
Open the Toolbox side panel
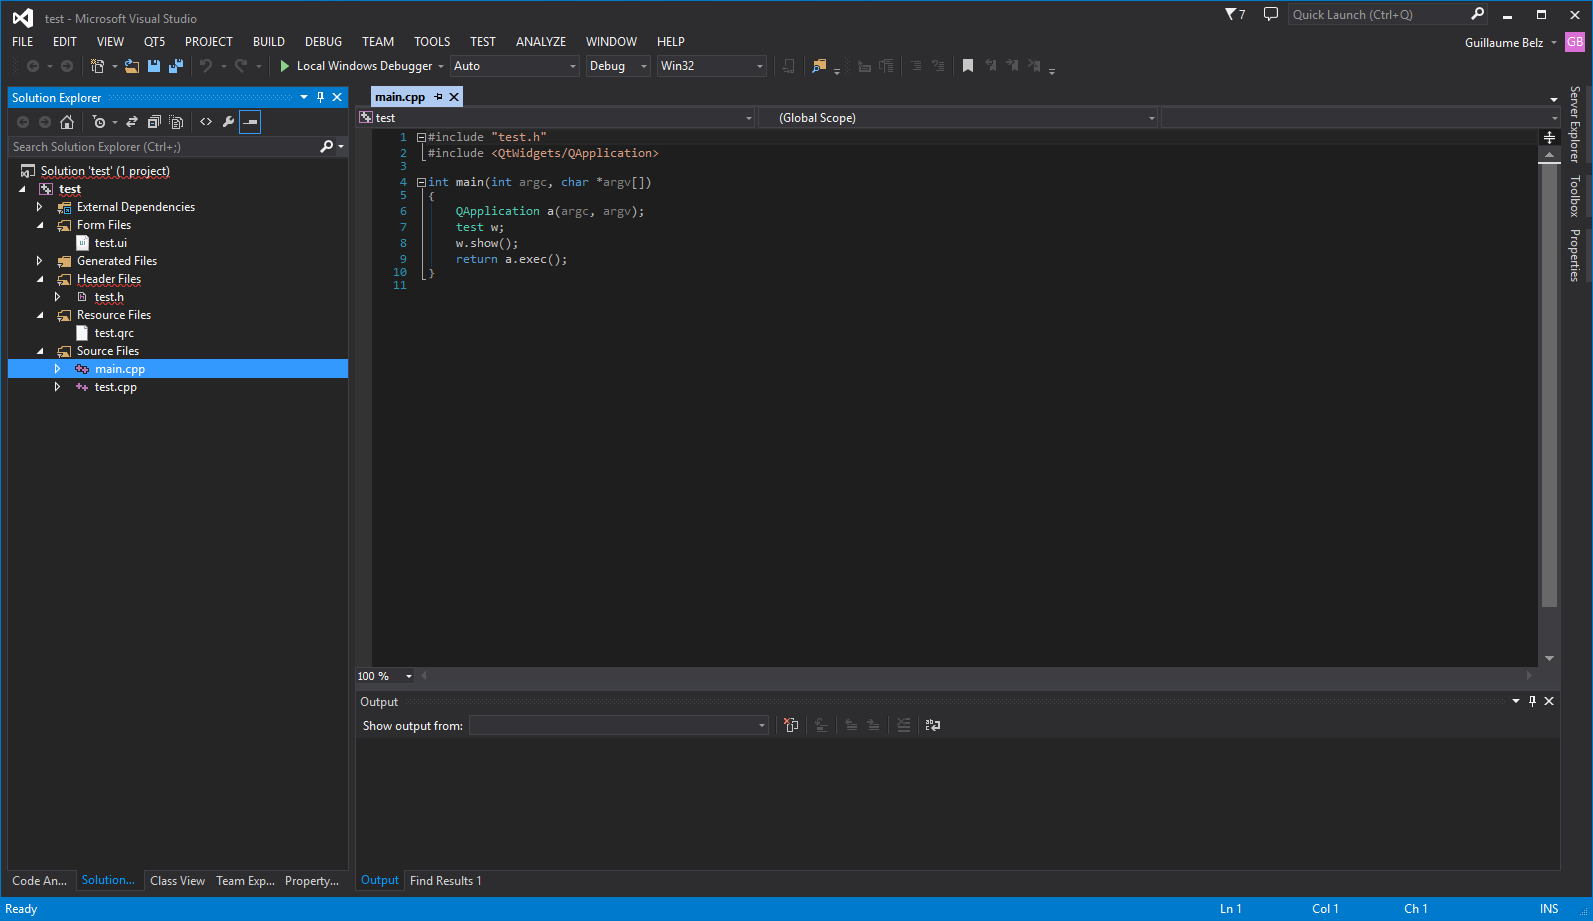tap(1575, 196)
